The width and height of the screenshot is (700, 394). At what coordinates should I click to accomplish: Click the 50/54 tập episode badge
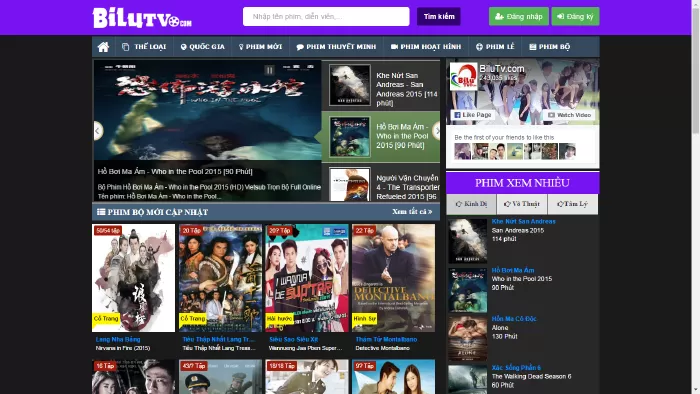[x=108, y=231]
